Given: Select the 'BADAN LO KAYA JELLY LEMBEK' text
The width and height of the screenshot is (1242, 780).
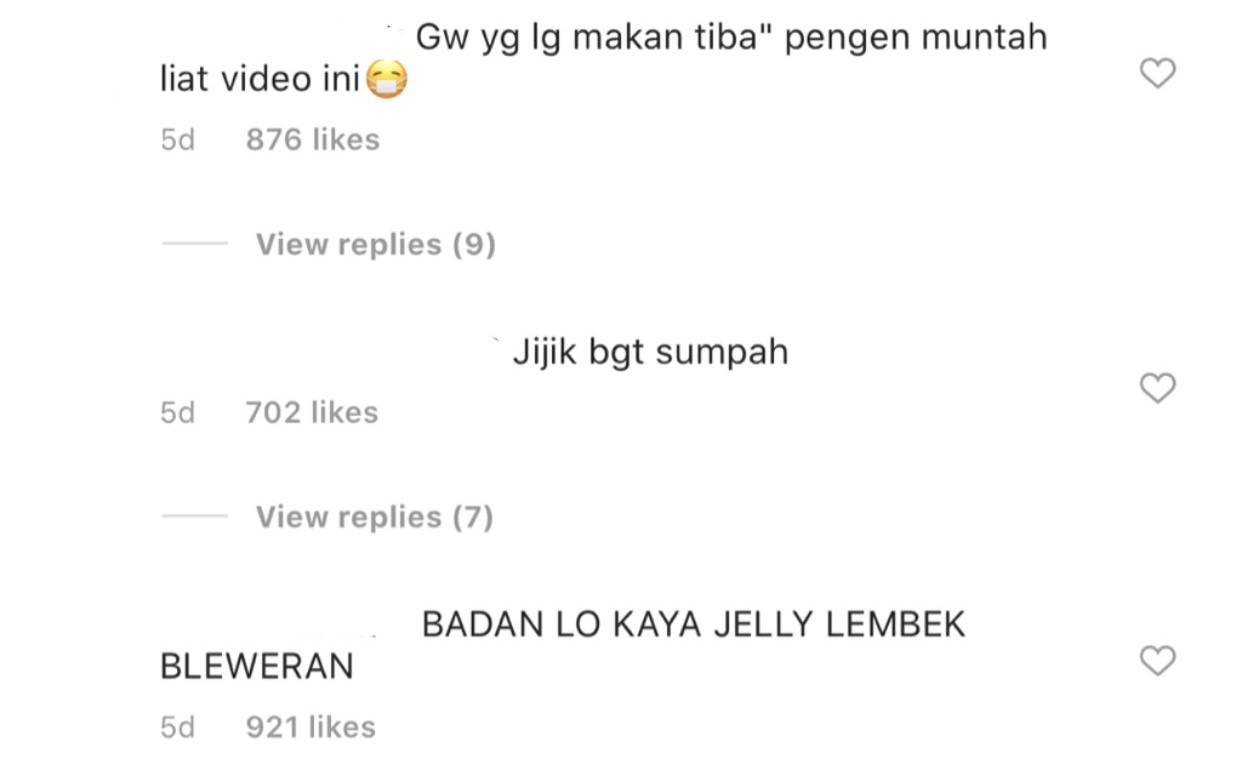Looking at the screenshot, I should coord(693,625).
